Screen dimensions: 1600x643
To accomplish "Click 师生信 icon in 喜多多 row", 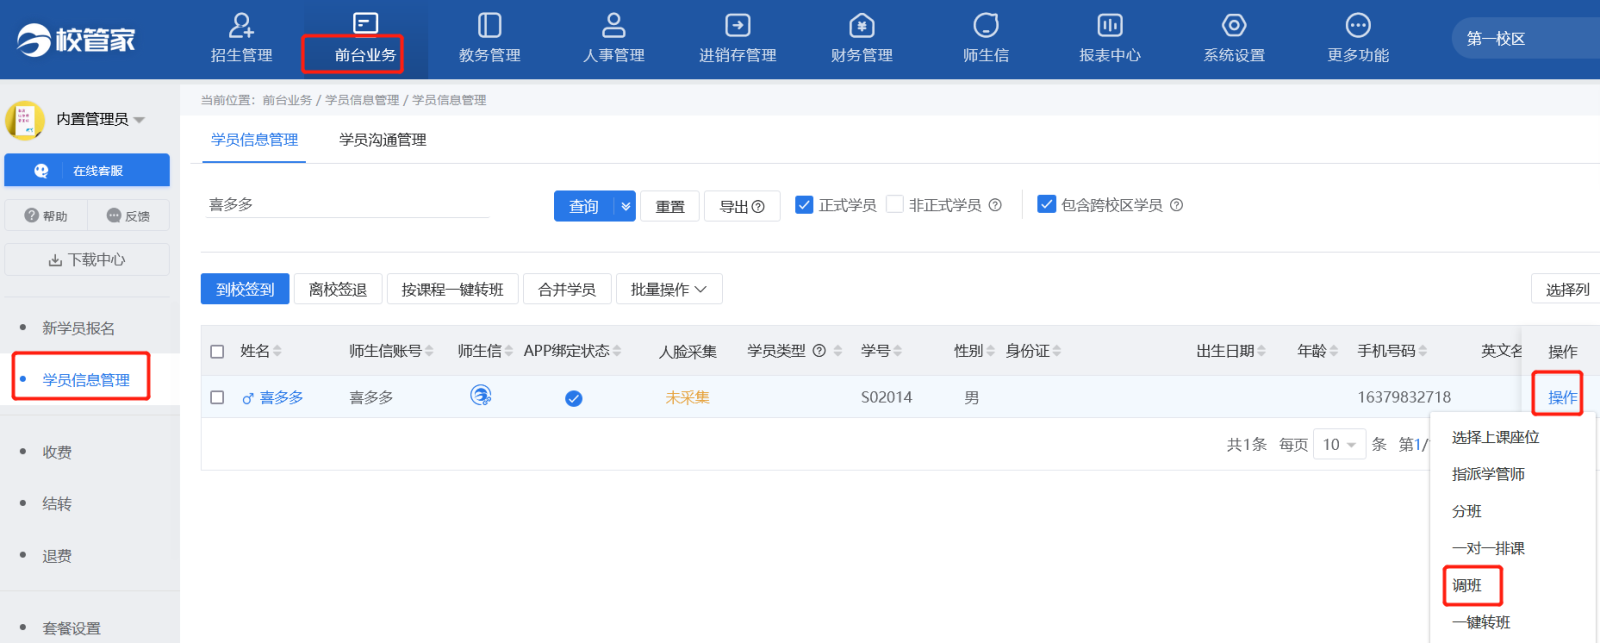I will [x=481, y=396].
